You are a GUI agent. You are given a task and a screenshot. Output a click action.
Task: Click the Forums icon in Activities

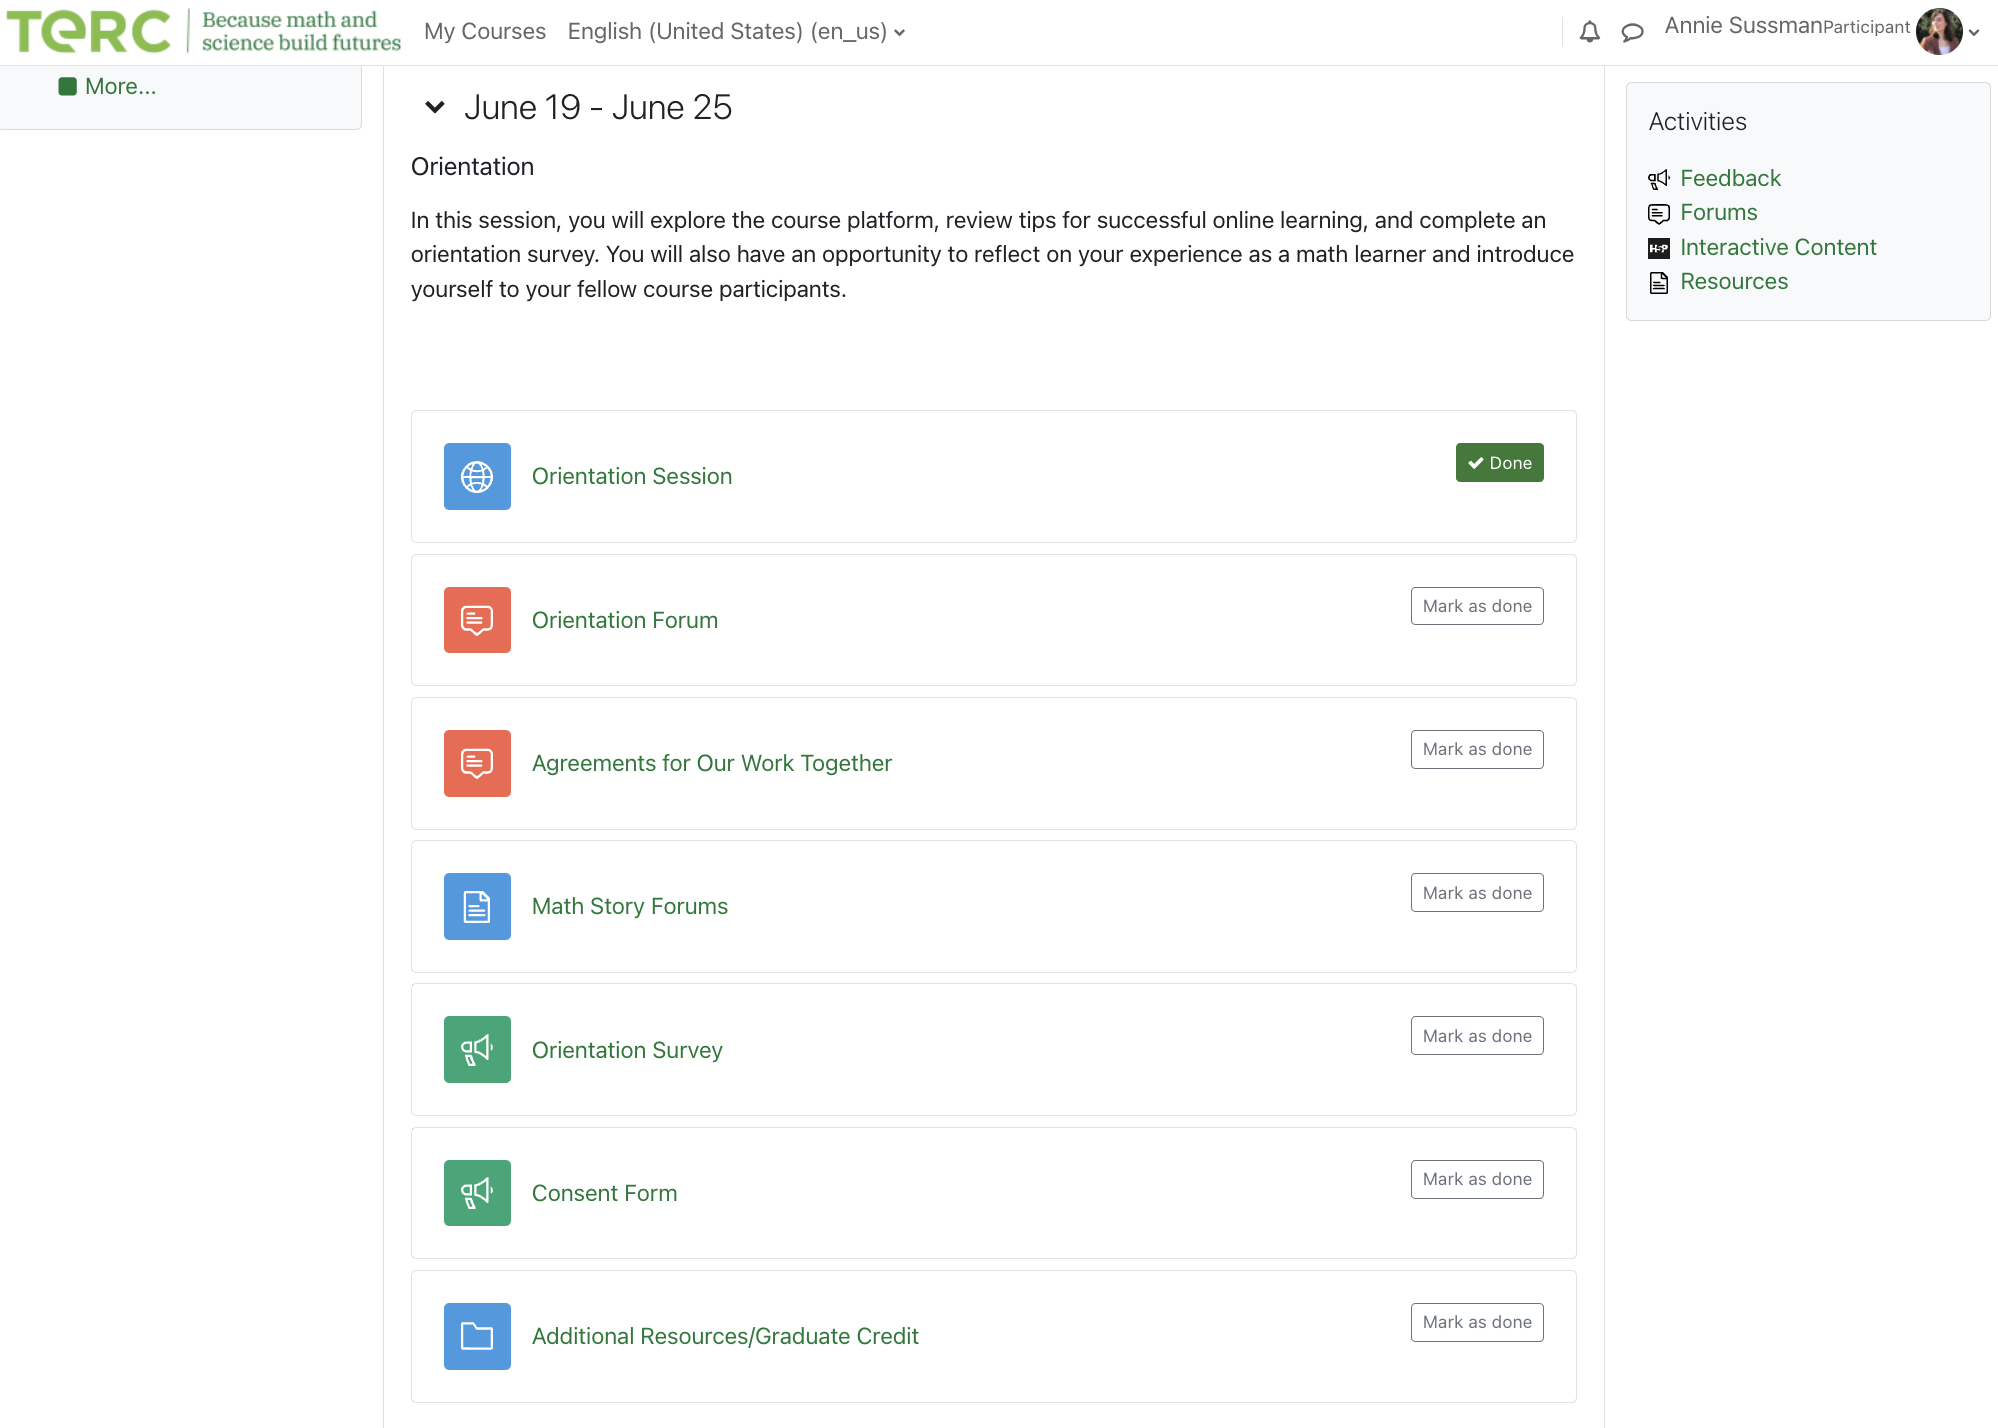1659,213
